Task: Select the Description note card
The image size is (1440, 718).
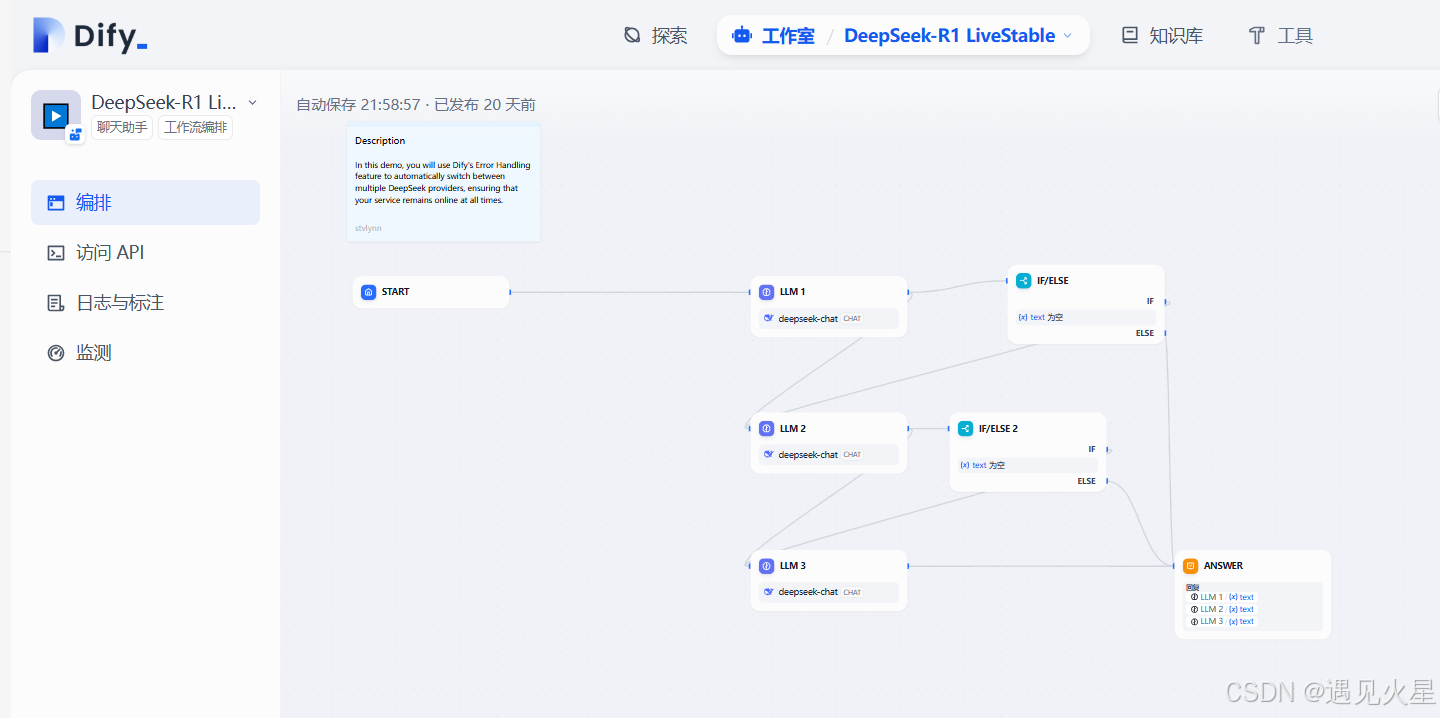Action: tap(444, 183)
